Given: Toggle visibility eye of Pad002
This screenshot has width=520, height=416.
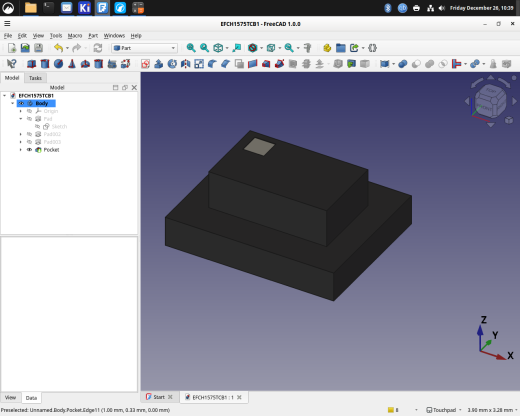Looking at the screenshot, I should coord(29,134).
